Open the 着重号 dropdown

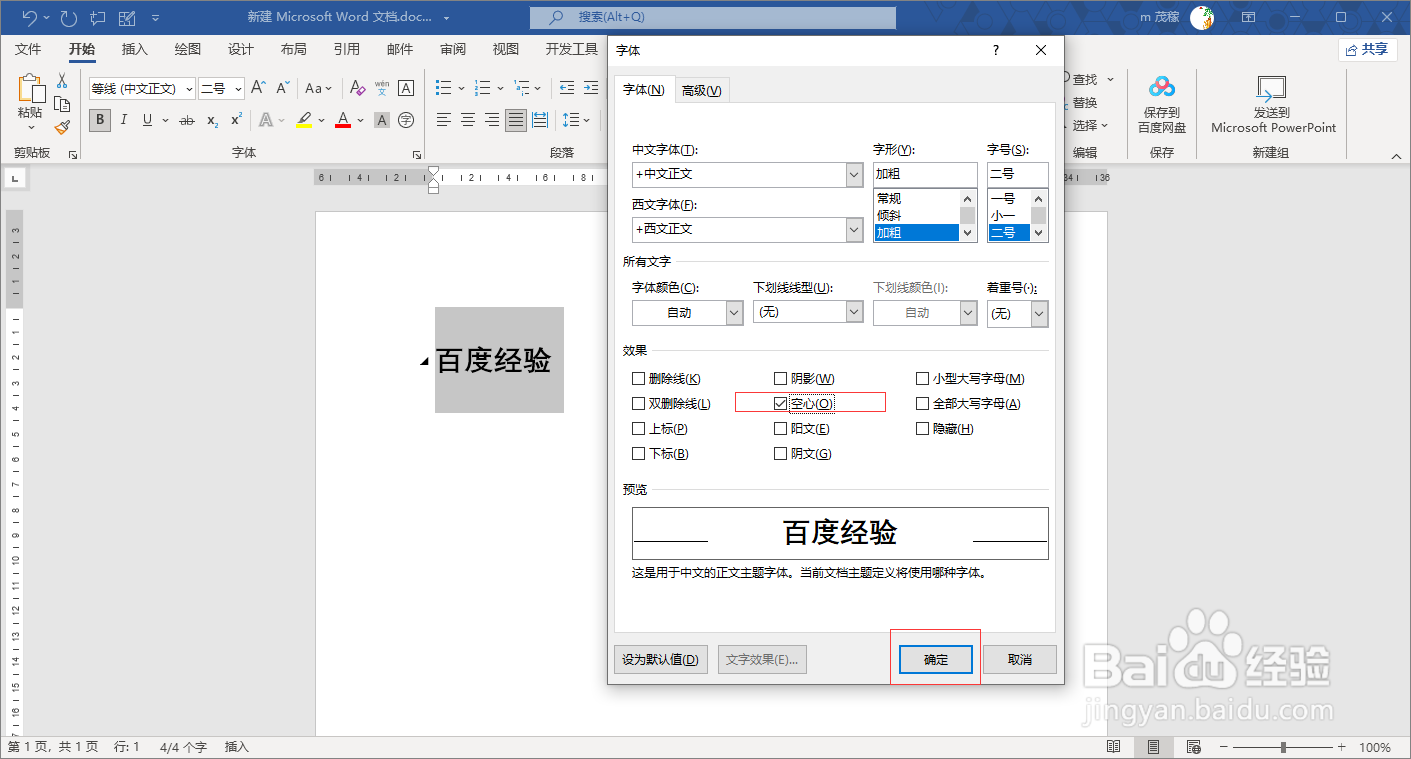(x=1039, y=314)
